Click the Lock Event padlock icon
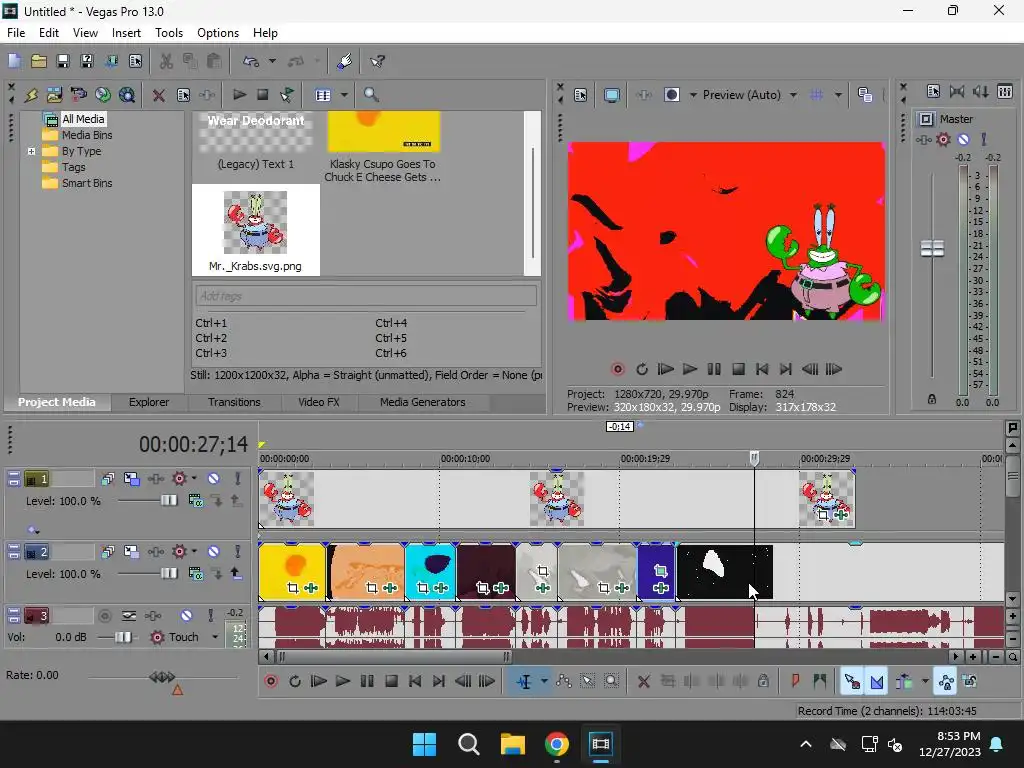The image size is (1024, 768). point(763,682)
